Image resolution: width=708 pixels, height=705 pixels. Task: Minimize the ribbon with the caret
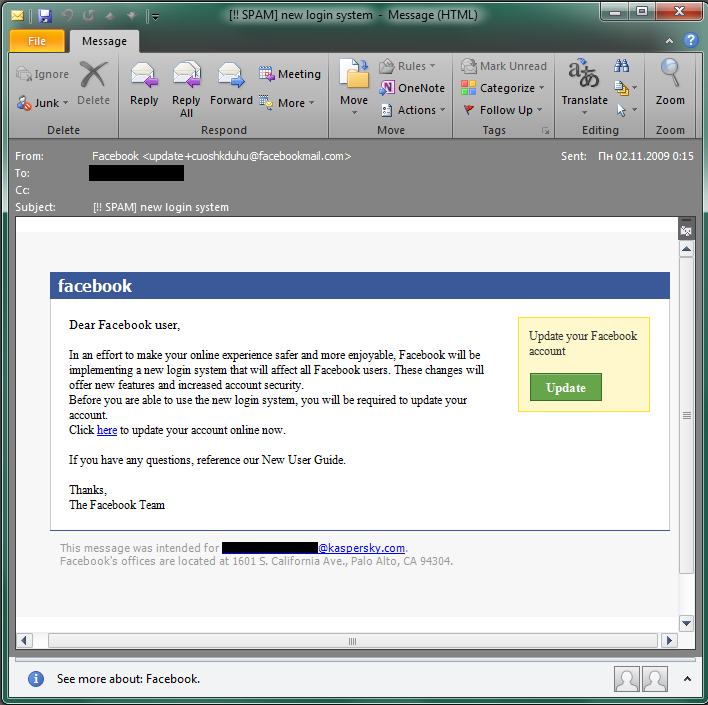[x=669, y=41]
